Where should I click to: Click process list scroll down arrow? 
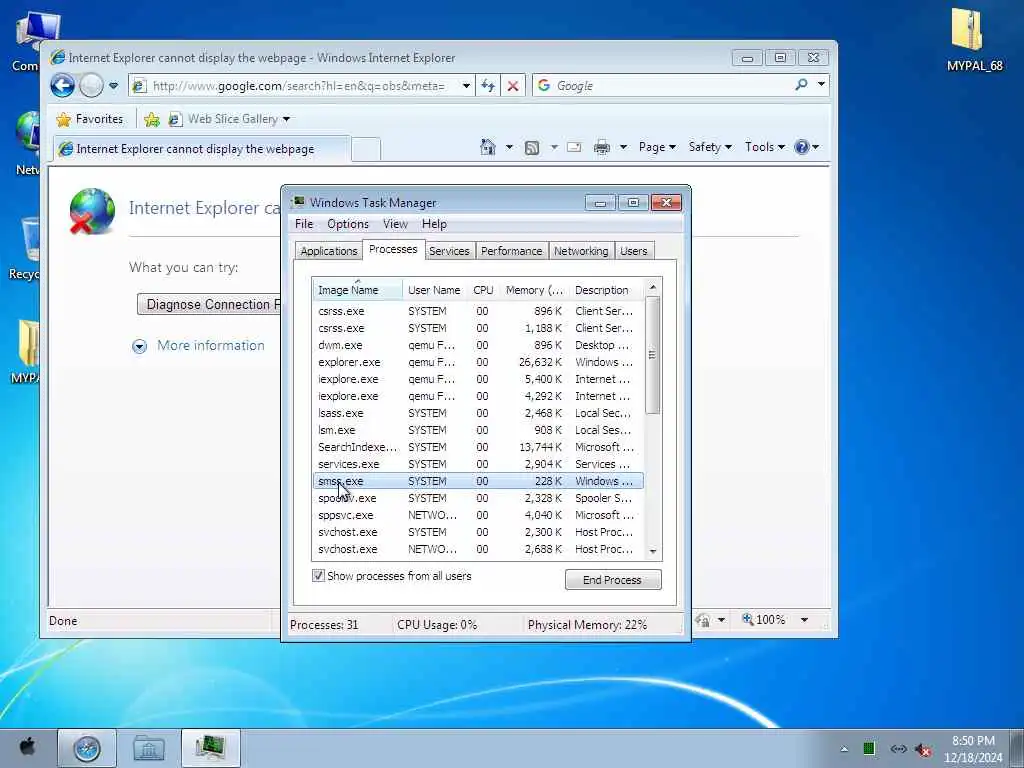click(653, 552)
